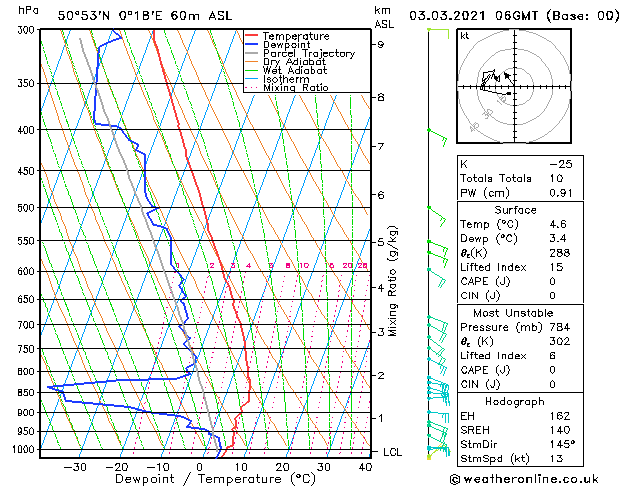
Task: Click the '300' pressure level label
Action: (x=28, y=30)
